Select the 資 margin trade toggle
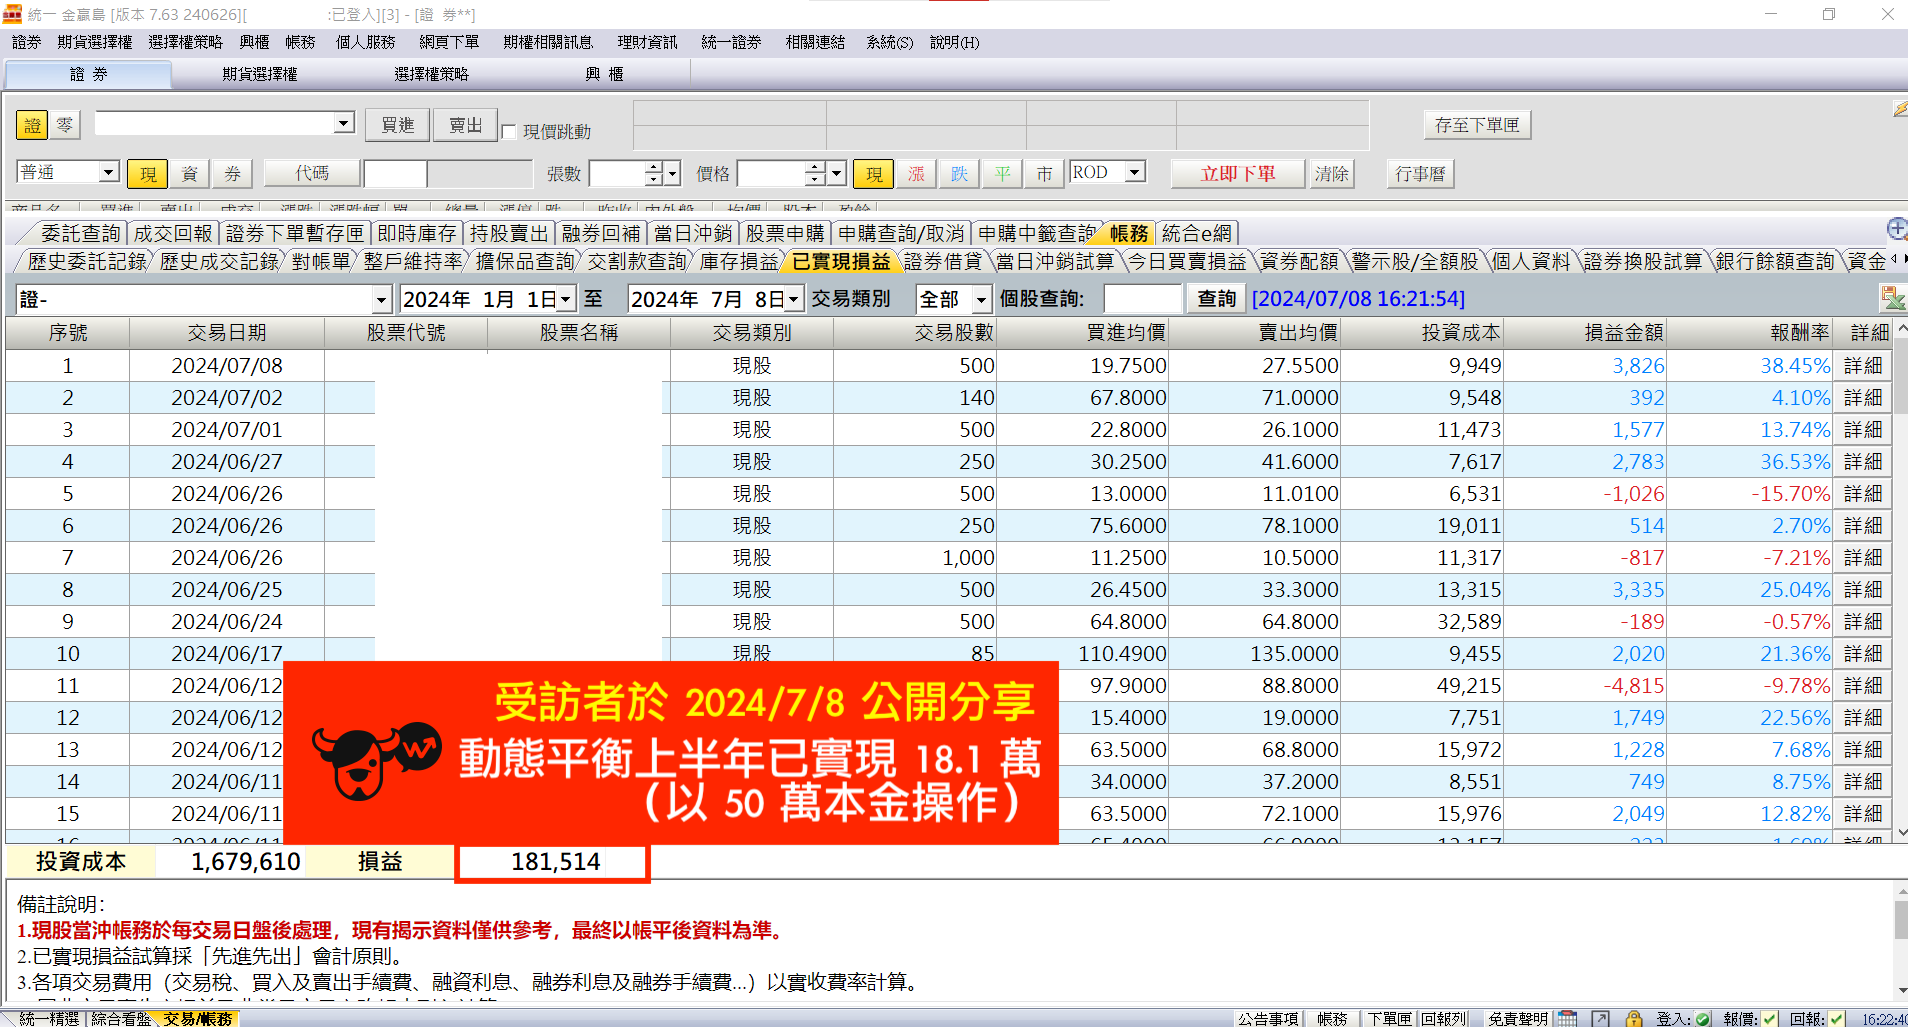Viewport: 1908px width, 1027px height. 189,174
